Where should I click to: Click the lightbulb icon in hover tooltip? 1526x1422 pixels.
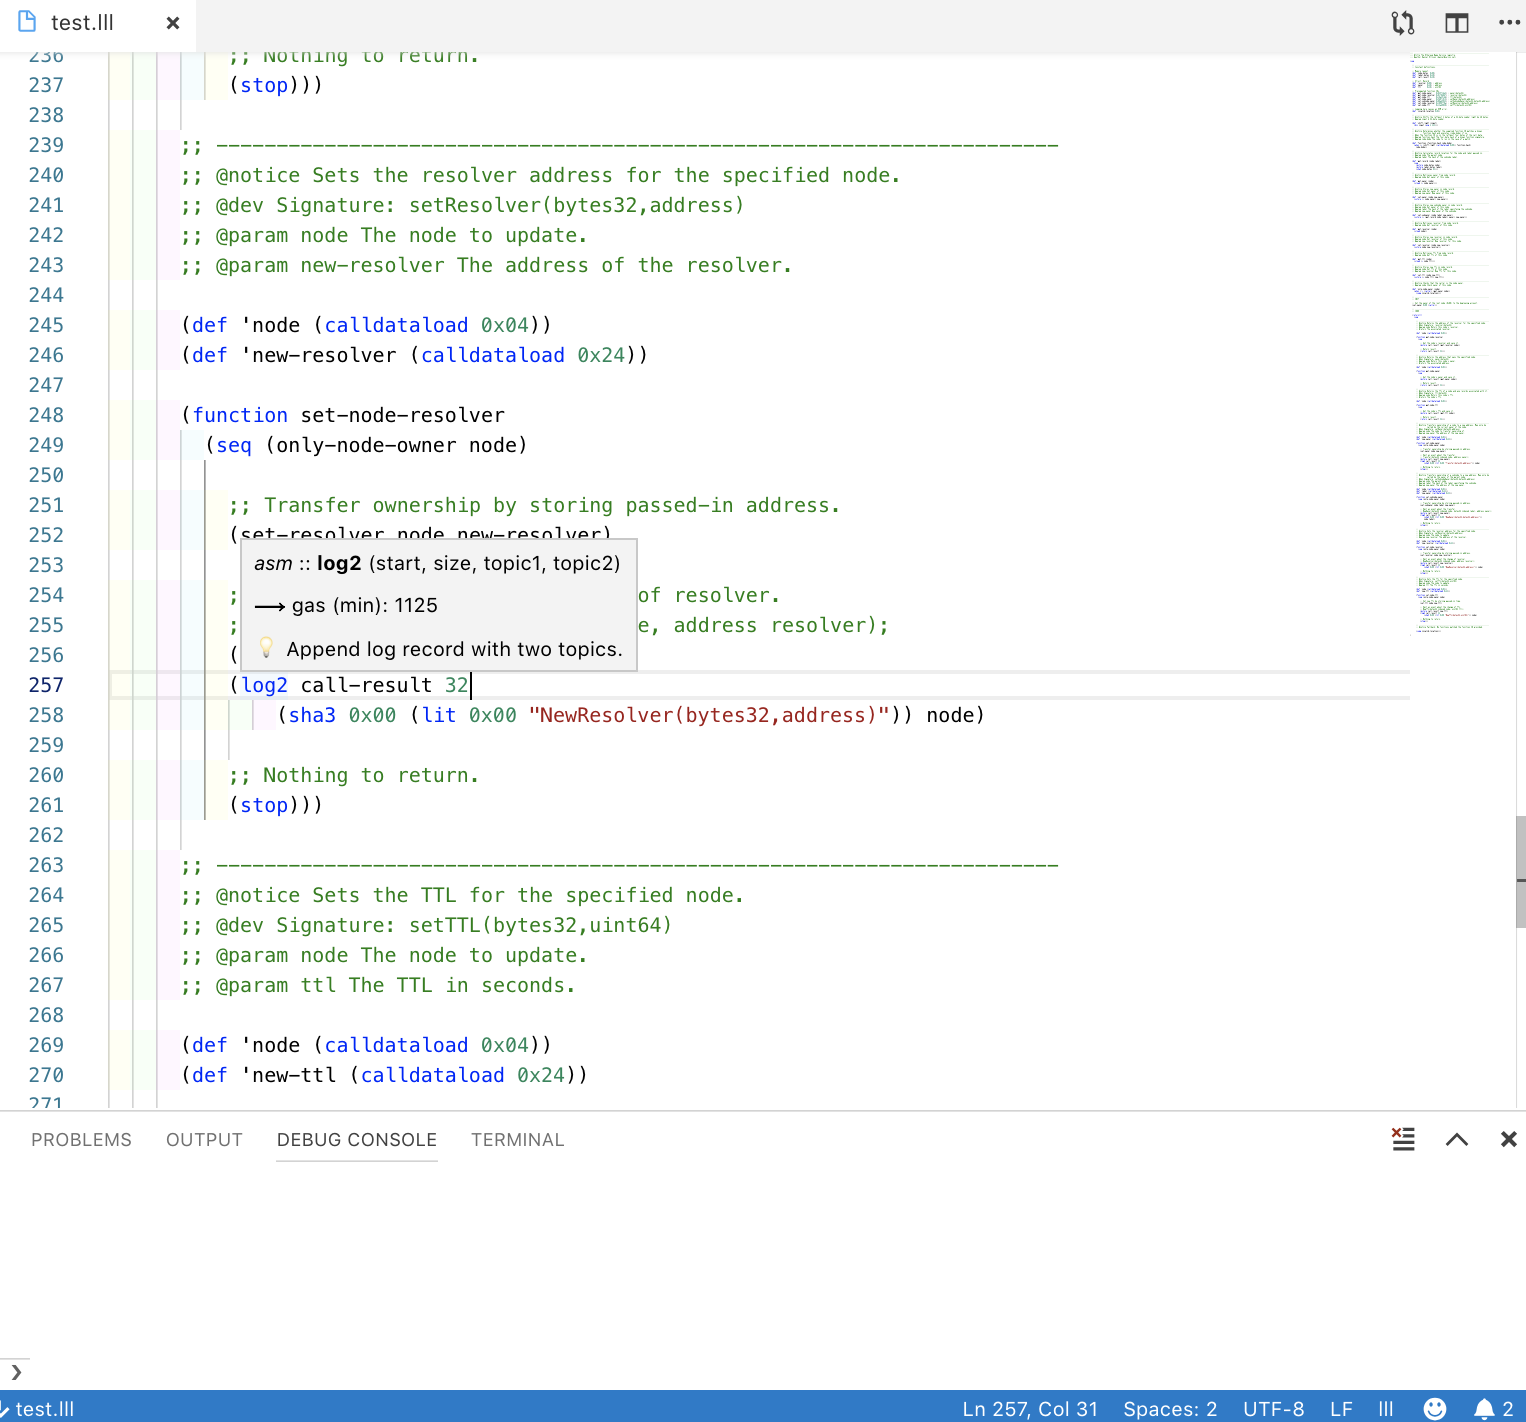pos(266,648)
